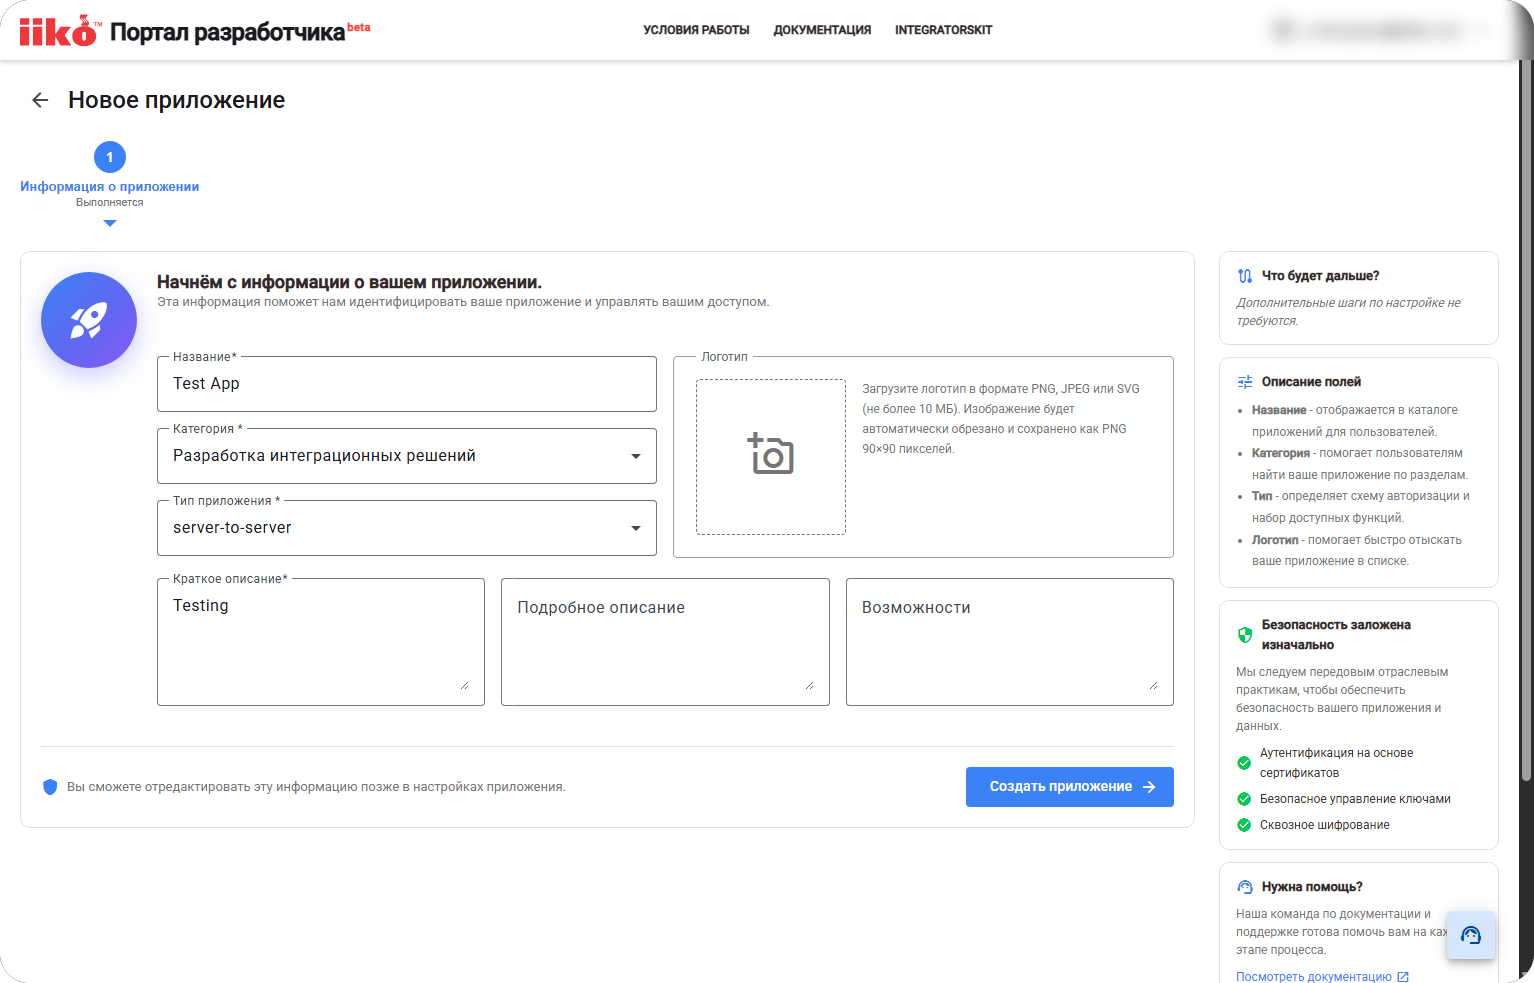The image size is (1534, 983).
Task: Select Информация о приложении step
Action: tap(110, 187)
